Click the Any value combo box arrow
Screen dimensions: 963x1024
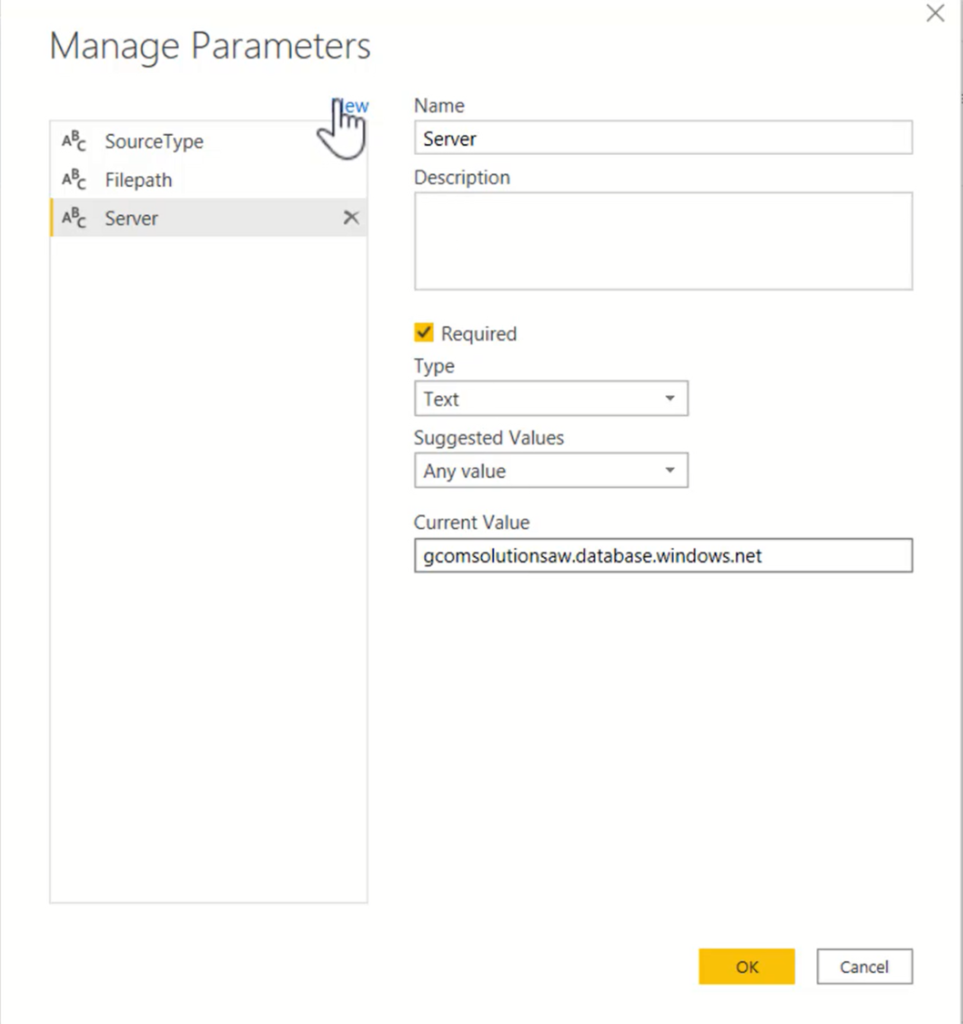tap(670, 470)
